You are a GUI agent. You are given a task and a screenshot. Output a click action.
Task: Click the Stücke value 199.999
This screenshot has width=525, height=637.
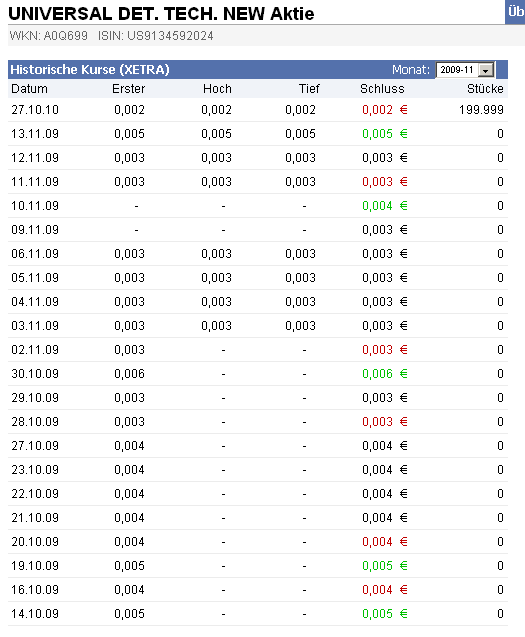(x=482, y=110)
